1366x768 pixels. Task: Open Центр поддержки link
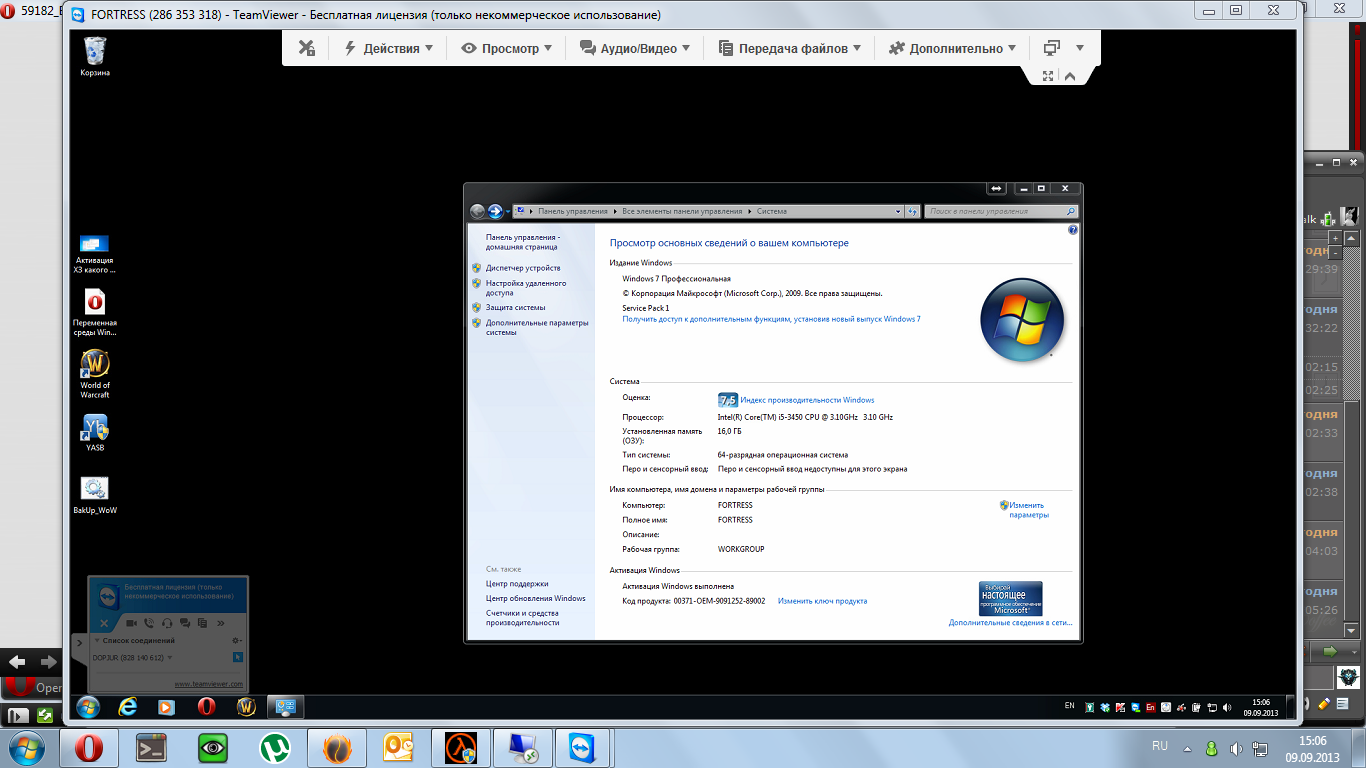click(x=517, y=583)
